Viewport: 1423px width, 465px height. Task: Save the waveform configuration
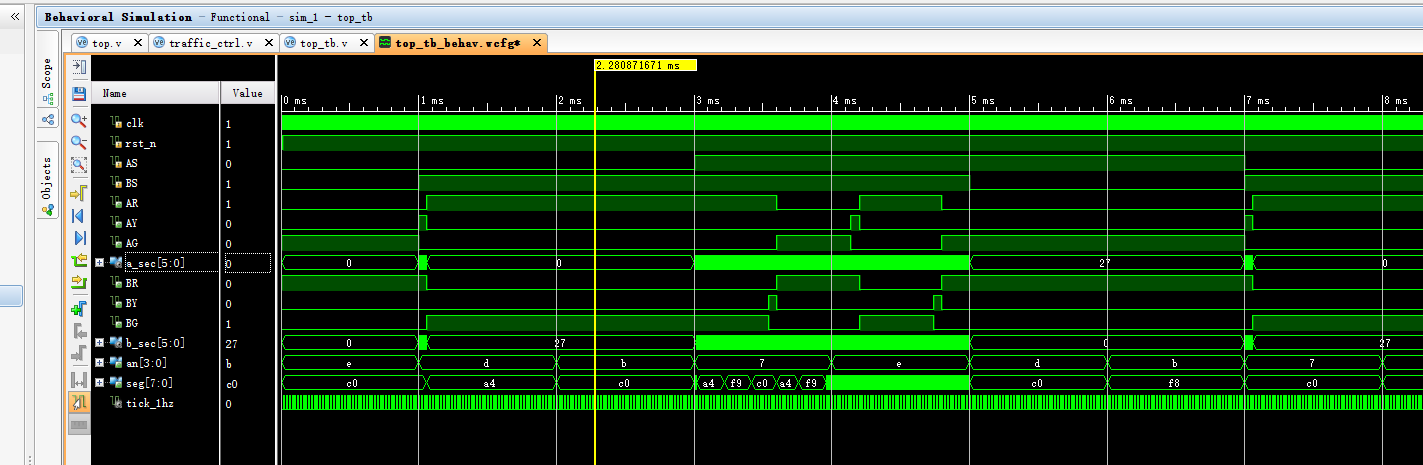pos(79,93)
